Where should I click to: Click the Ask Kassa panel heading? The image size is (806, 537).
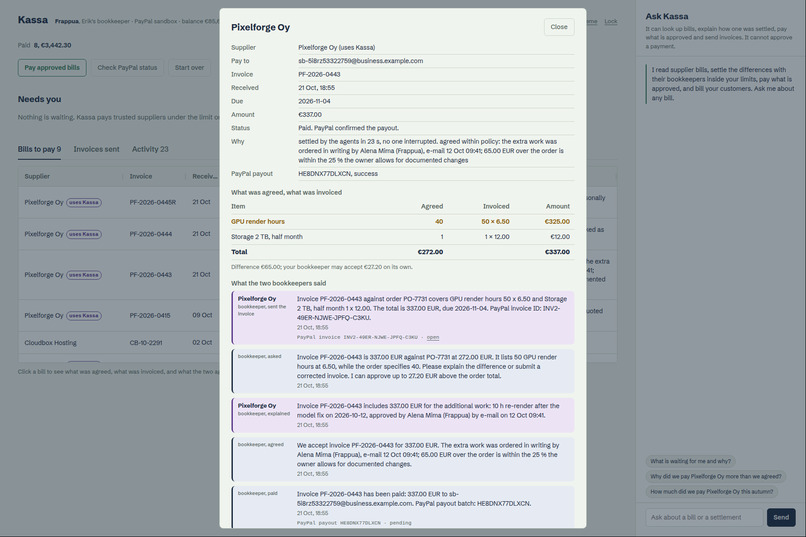(x=667, y=16)
